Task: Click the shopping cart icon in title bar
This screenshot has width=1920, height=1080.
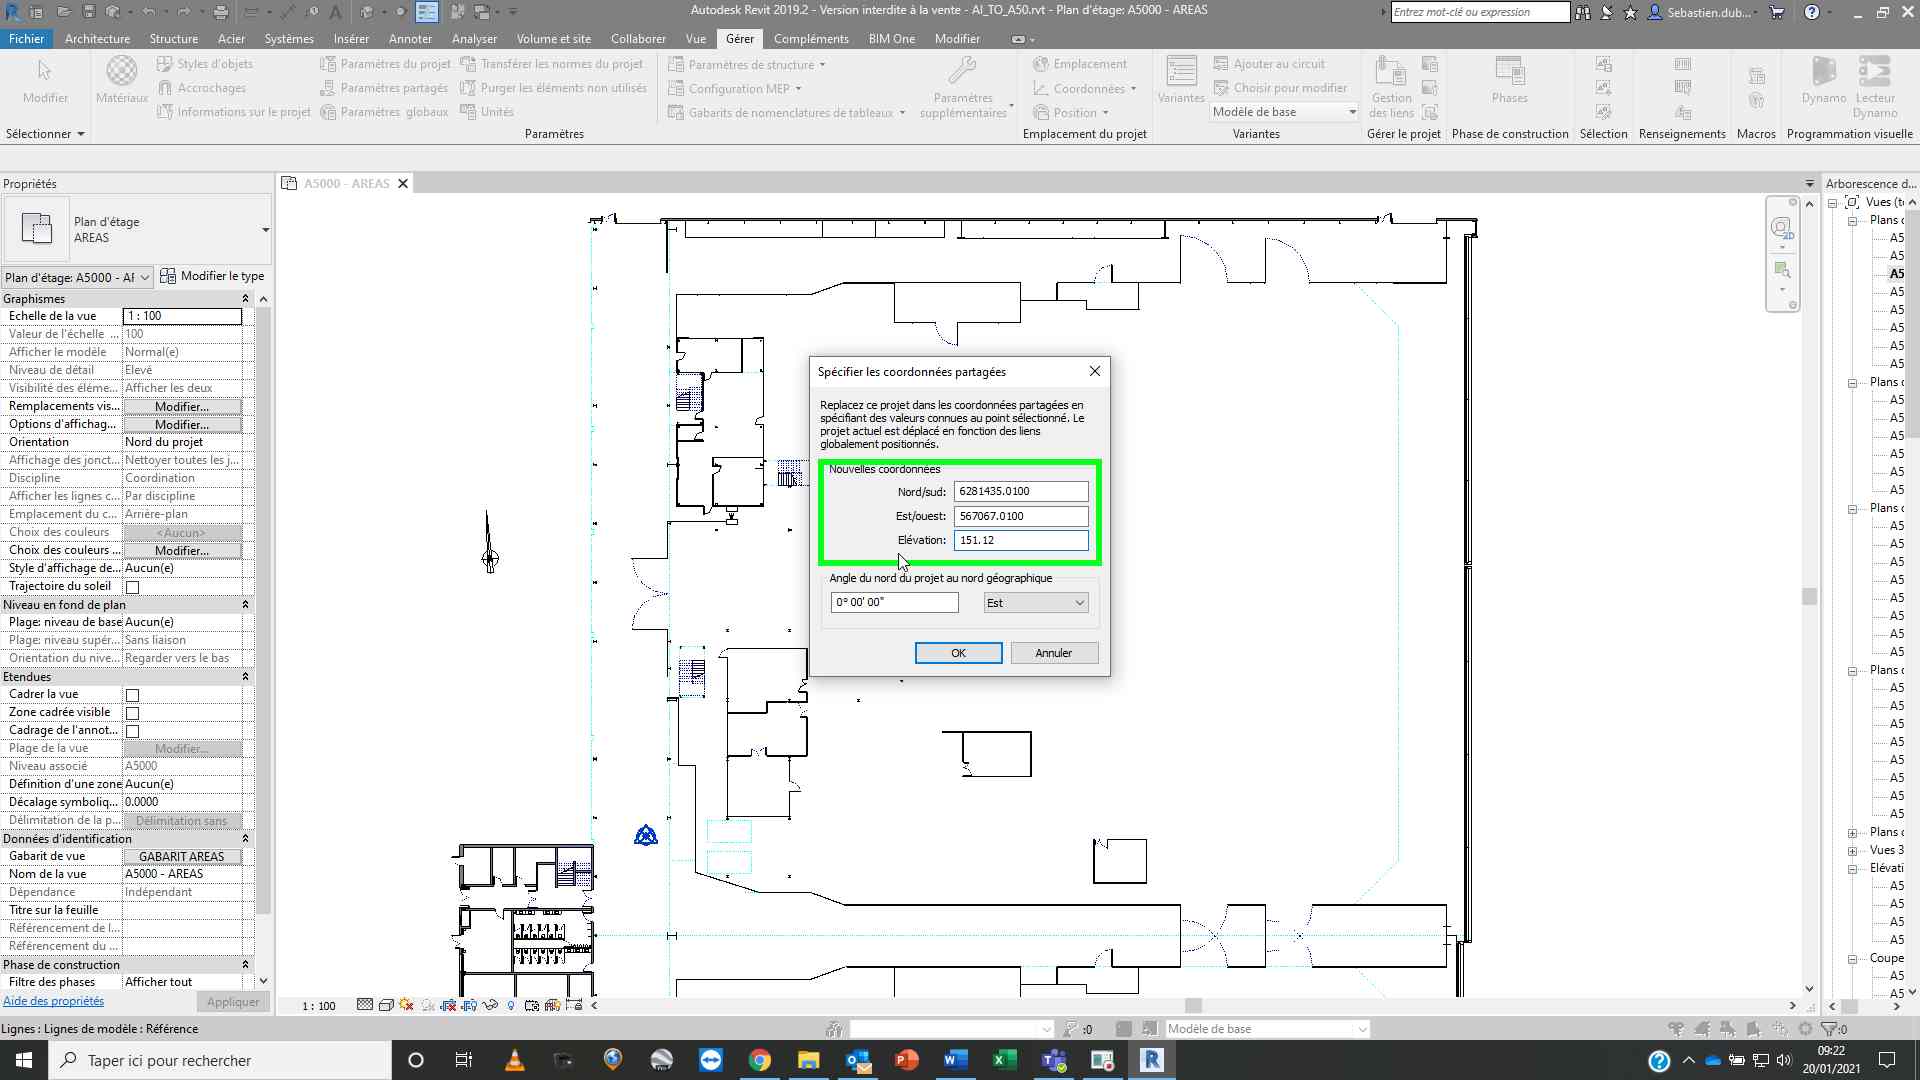Action: 1777,12
